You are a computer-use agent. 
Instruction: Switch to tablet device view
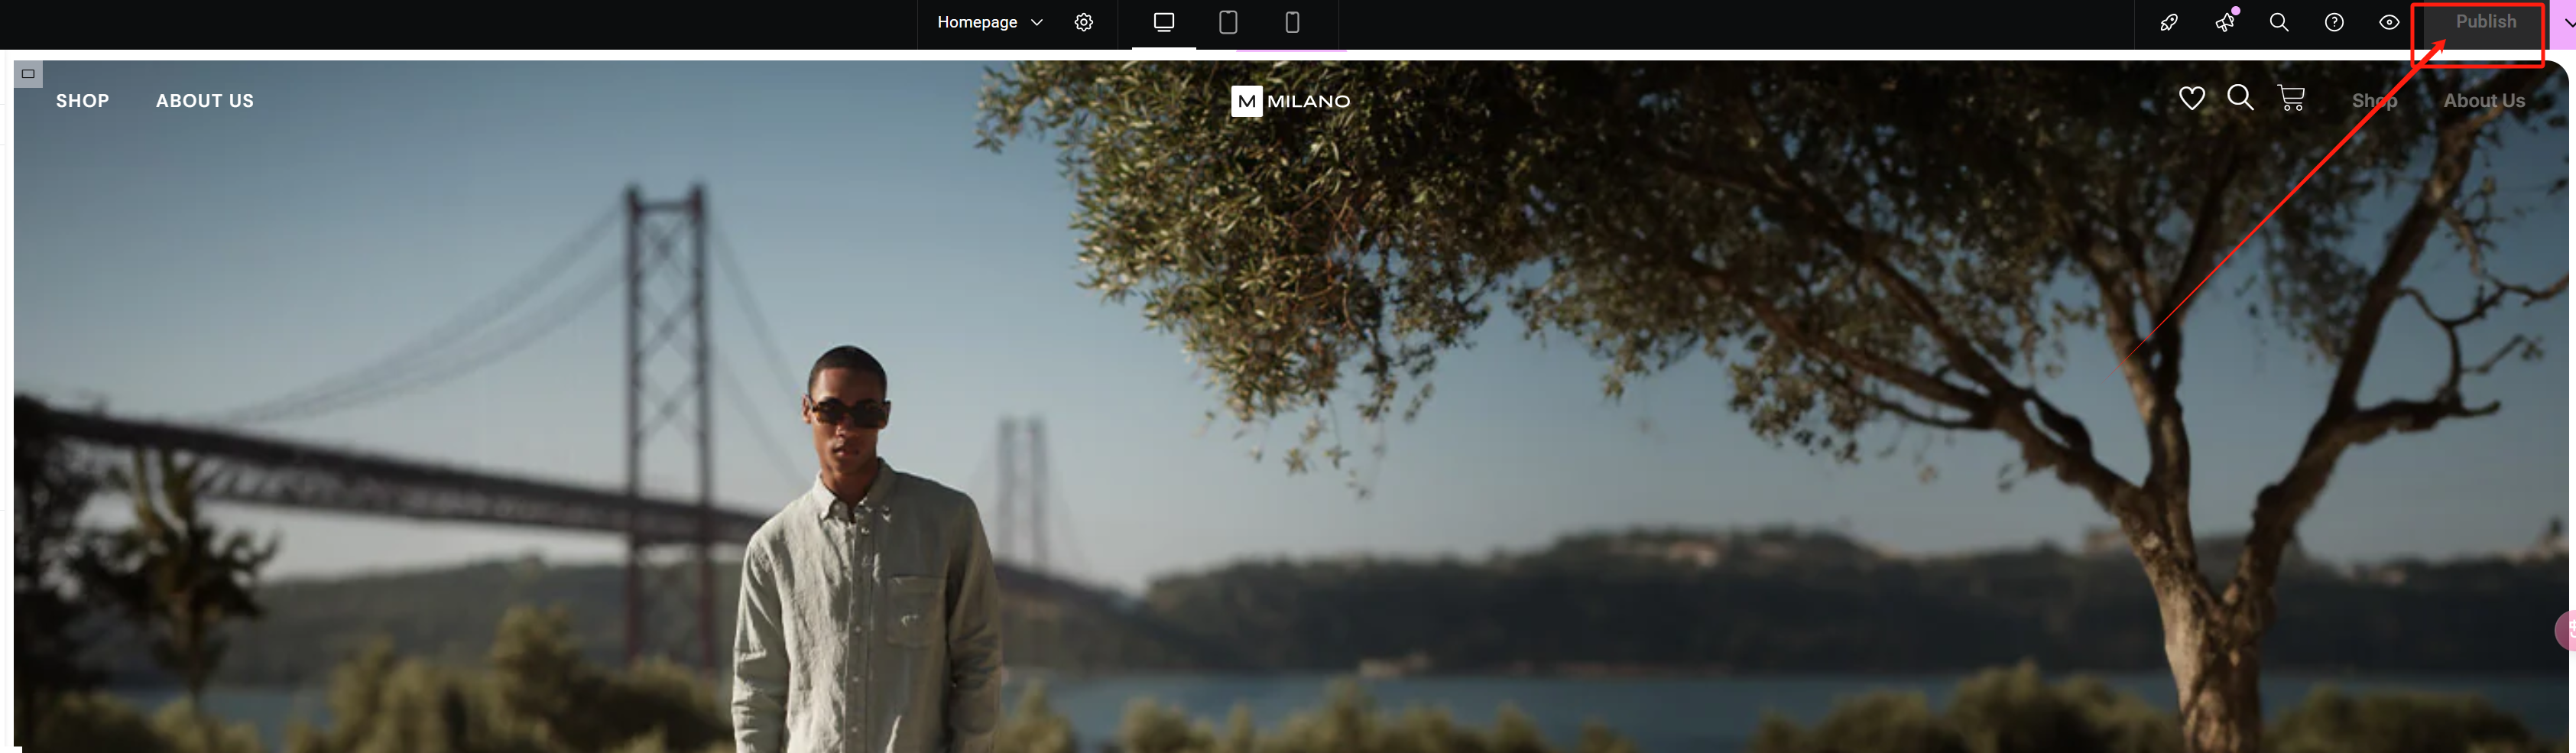tap(1228, 22)
